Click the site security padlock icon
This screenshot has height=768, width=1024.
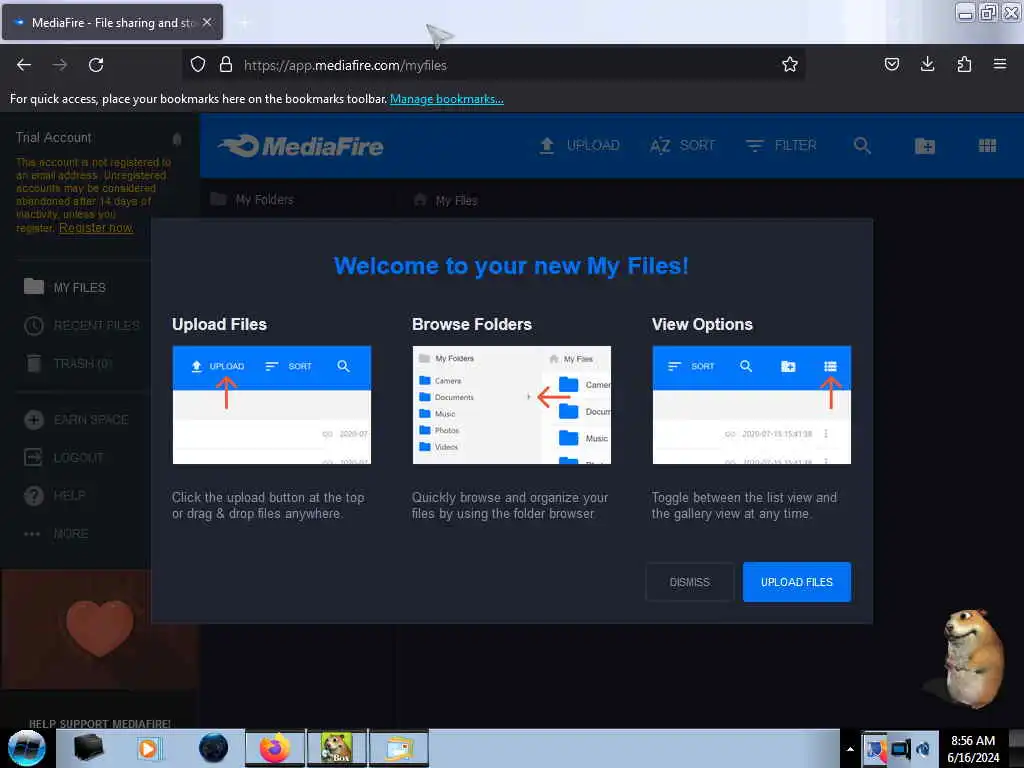click(225, 64)
